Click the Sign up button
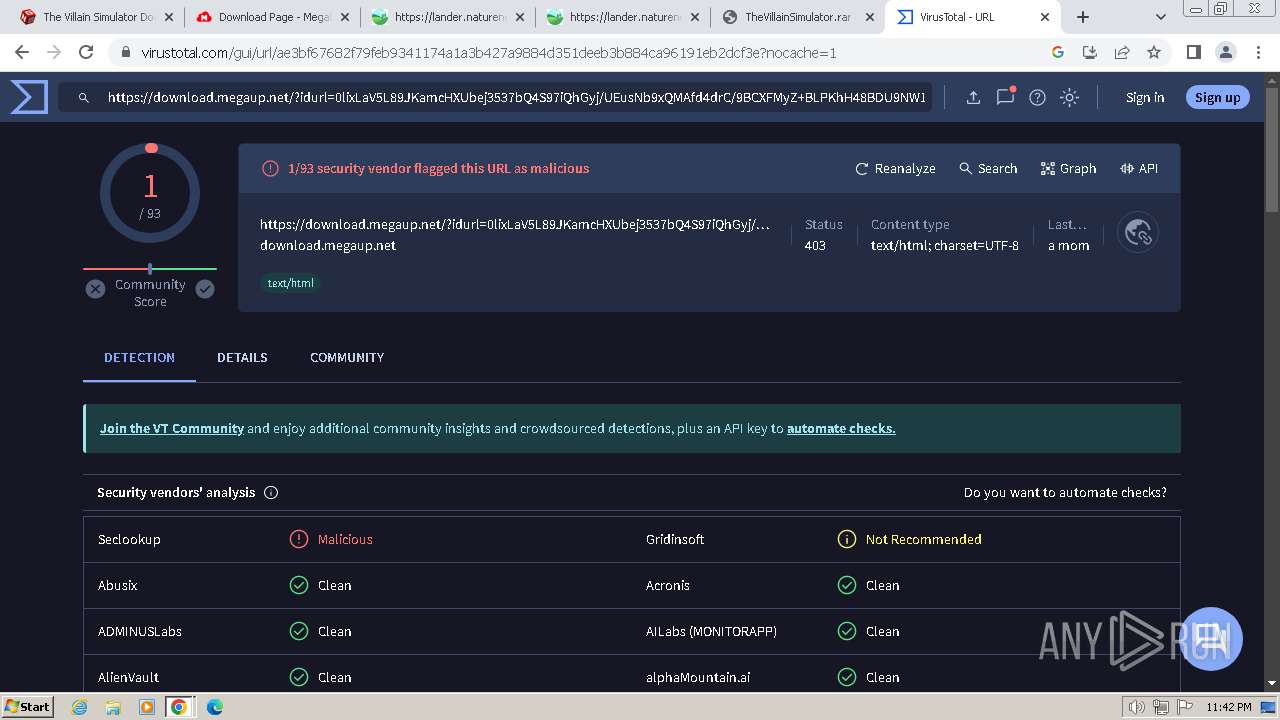The image size is (1280, 720). click(1217, 97)
